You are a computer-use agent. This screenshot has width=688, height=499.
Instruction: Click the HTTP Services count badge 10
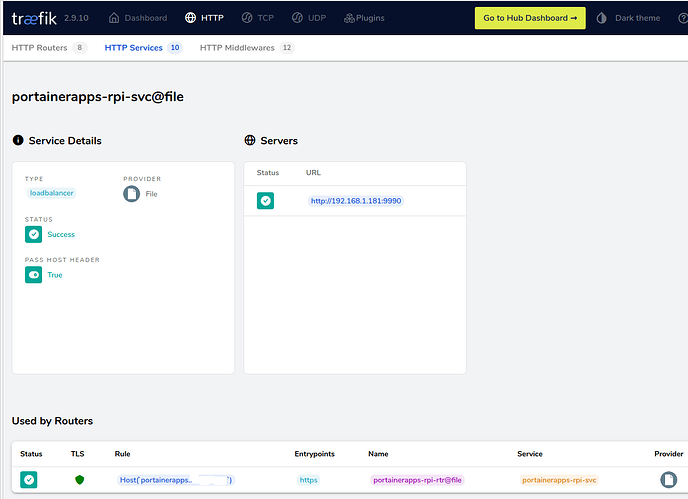[x=175, y=48]
